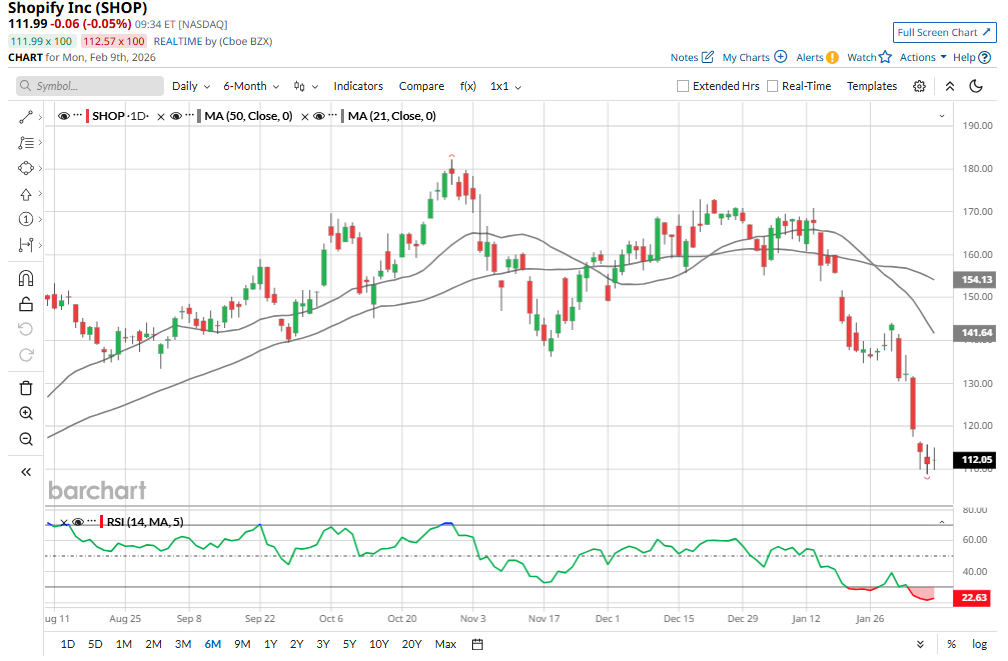Delete drawings with the trash icon
Image resolution: width=1008 pixels, height=661 pixels.
26,388
